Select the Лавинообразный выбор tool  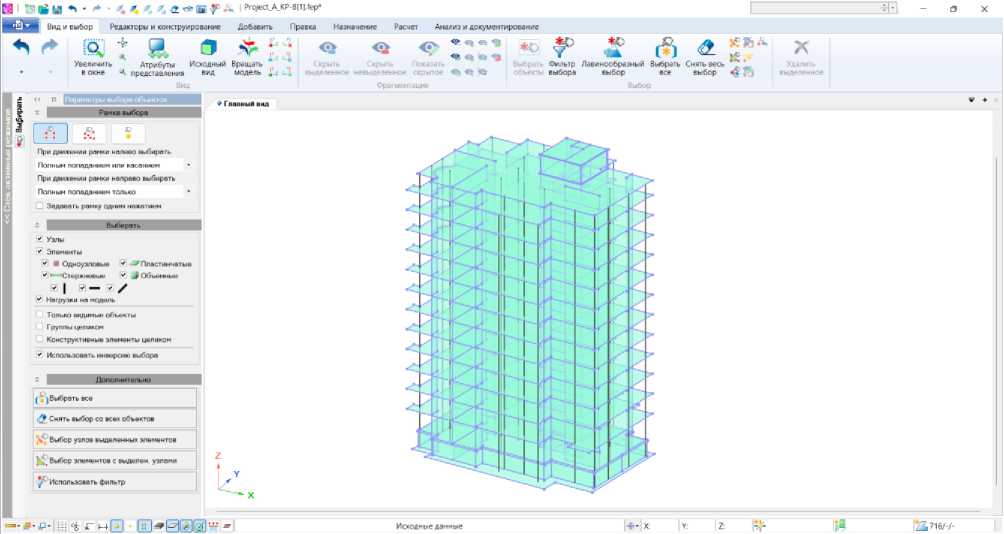[612, 52]
